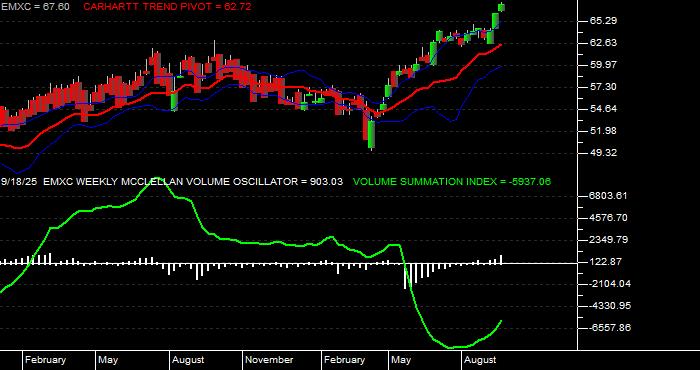Click the 54.64 price axis label
The width and height of the screenshot is (700, 370).
coord(603,109)
